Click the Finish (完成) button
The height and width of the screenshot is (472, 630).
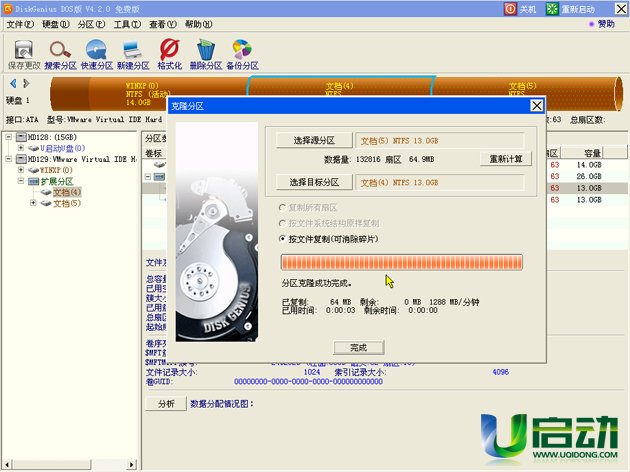[x=358, y=347]
